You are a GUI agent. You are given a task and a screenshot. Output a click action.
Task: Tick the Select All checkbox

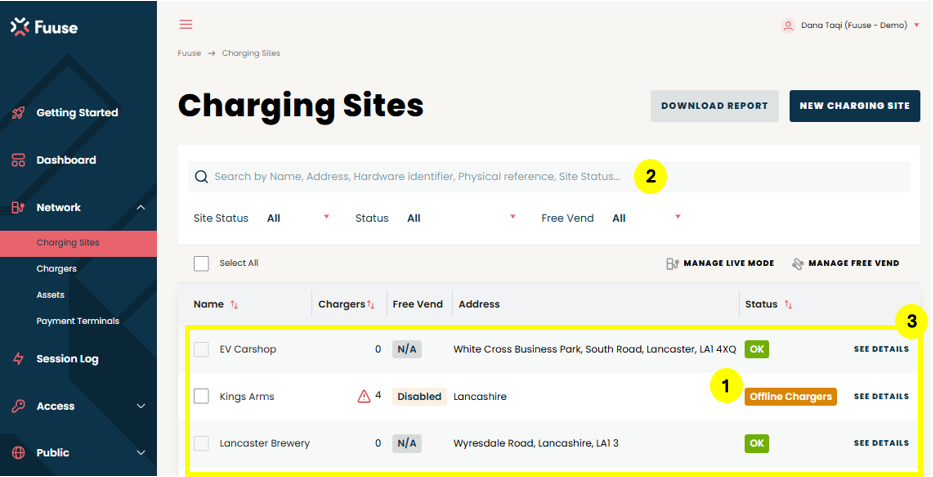tap(201, 263)
